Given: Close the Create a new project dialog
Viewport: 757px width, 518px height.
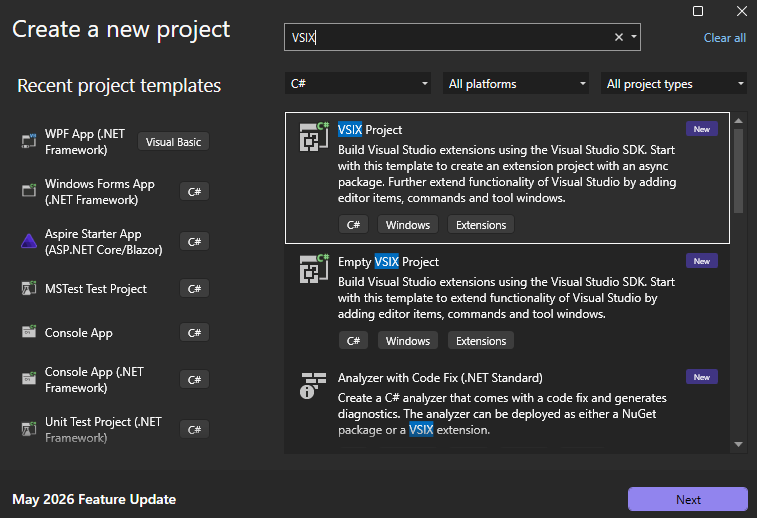Looking at the screenshot, I should 742,11.
